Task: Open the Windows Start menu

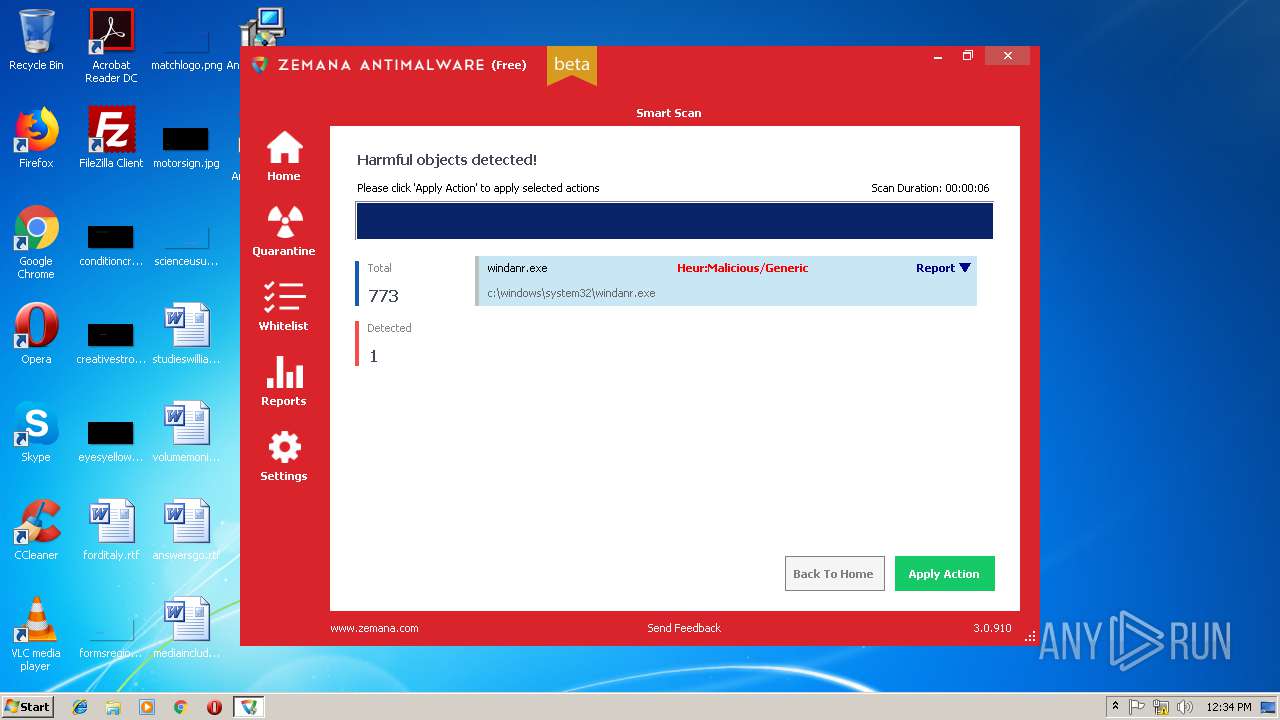Action: [28, 706]
